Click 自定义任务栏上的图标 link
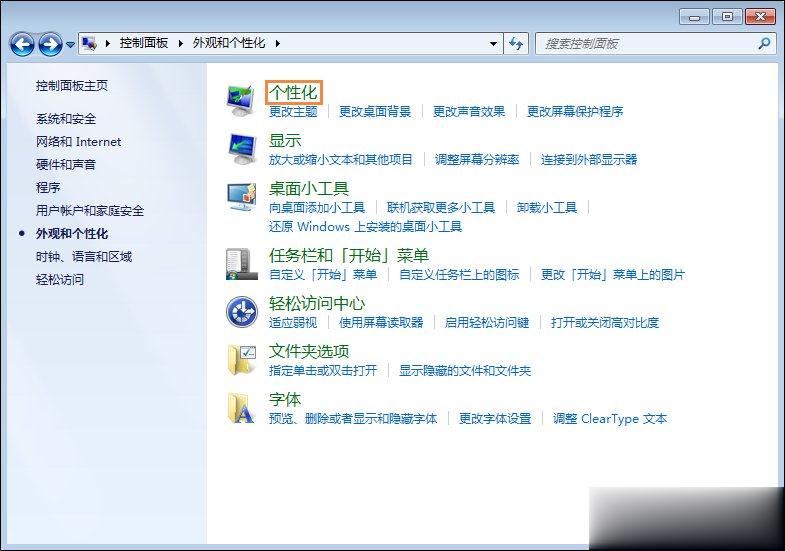The width and height of the screenshot is (785, 551). [x=459, y=275]
